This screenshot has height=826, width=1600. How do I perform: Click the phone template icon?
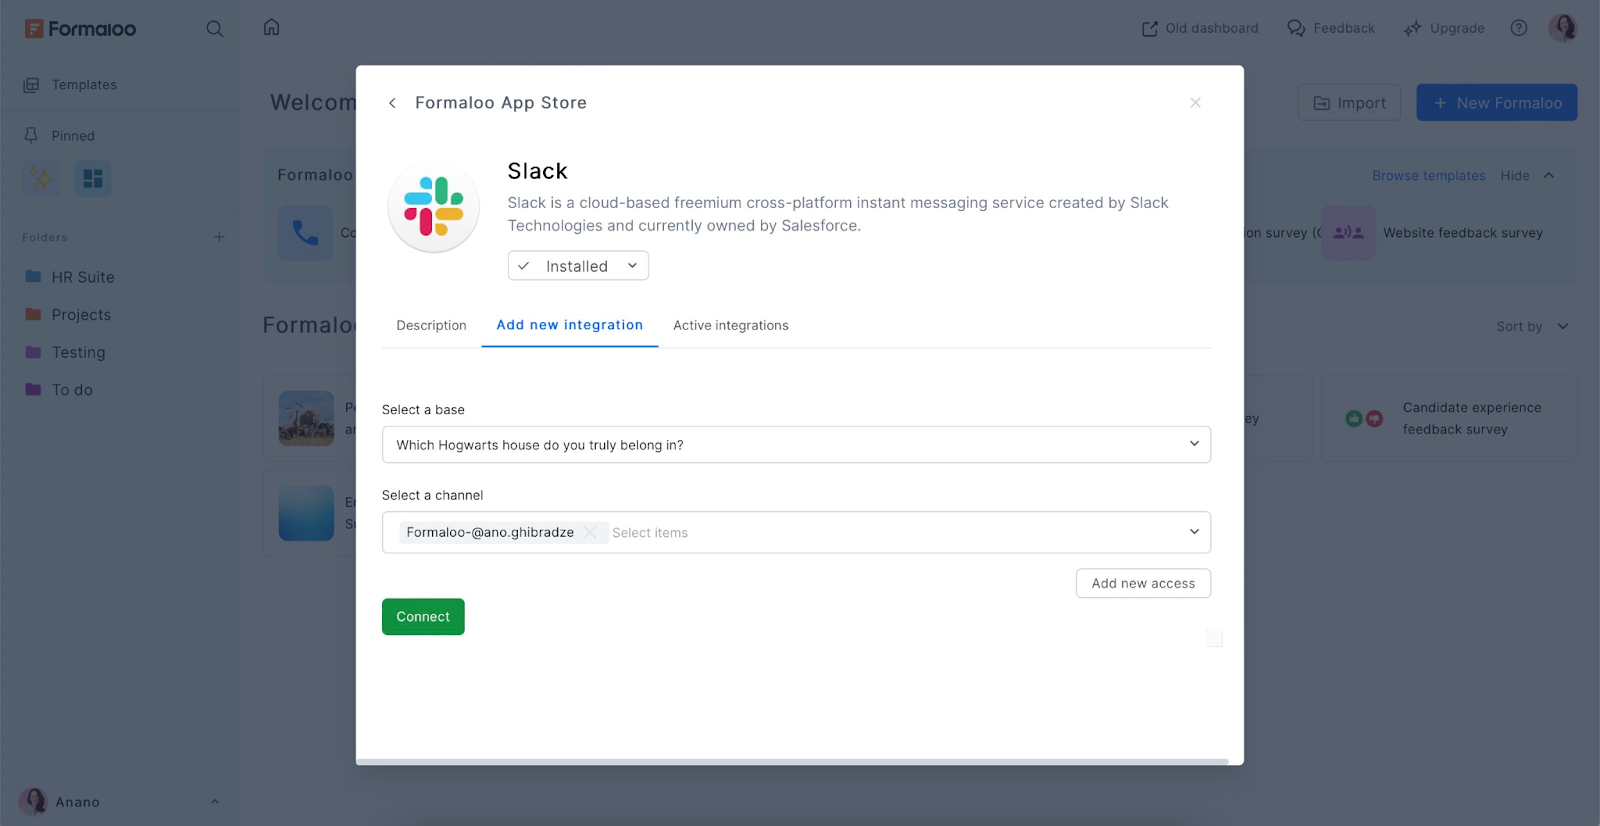[305, 233]
